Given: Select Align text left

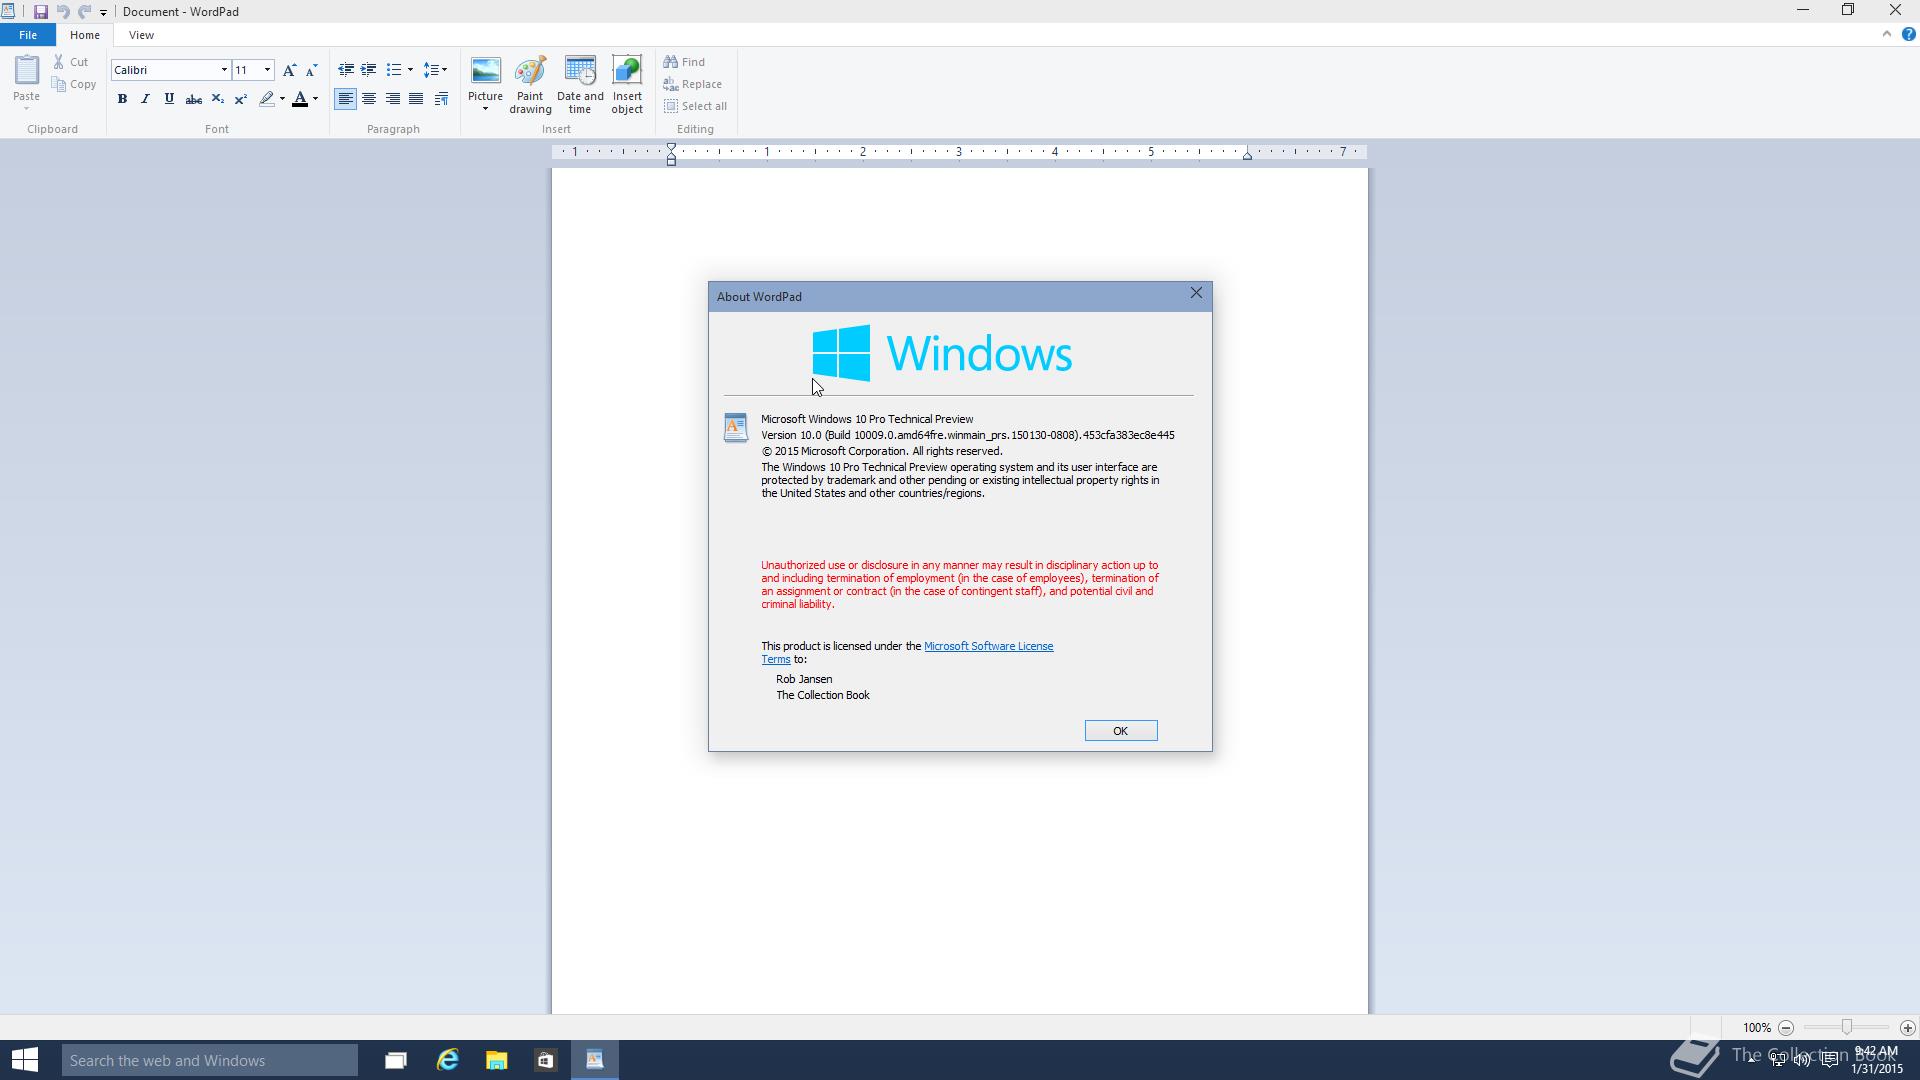Looking at the screenshot, I should 345,99.
